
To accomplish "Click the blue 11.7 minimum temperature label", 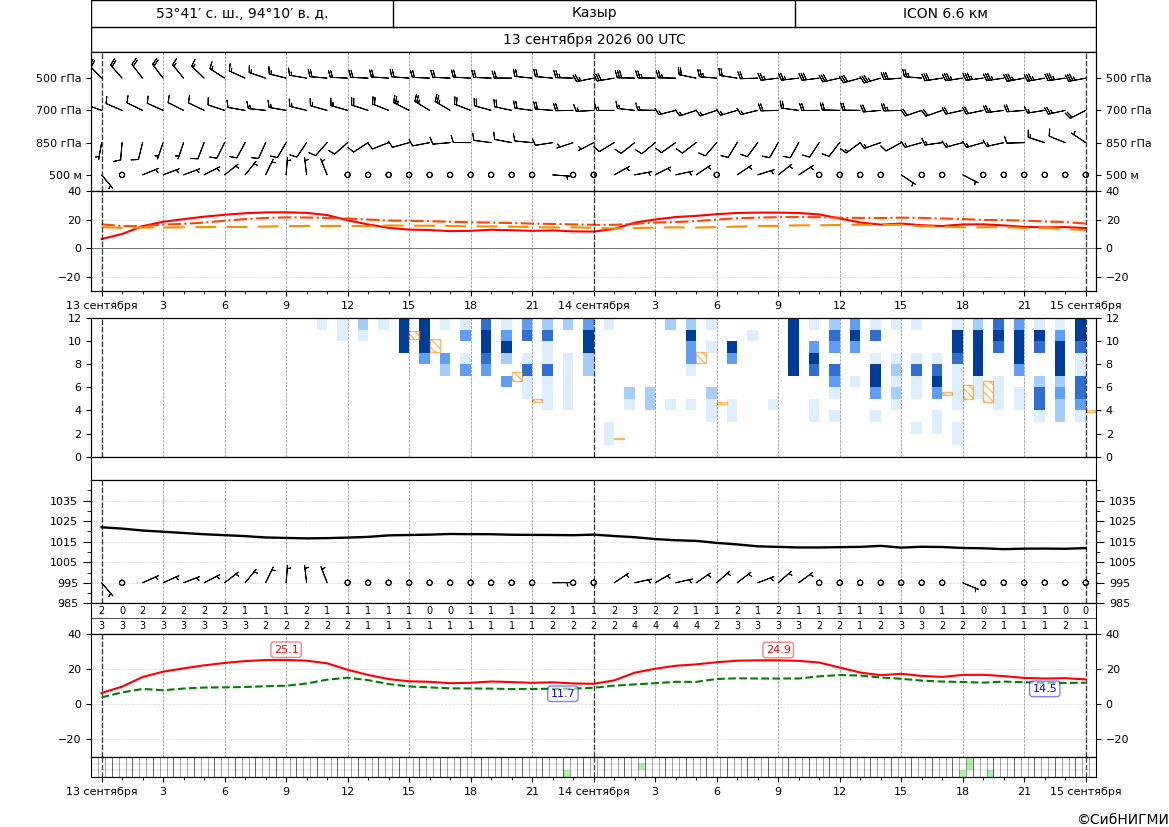I will pyautogui.click(x=562, y=694).
